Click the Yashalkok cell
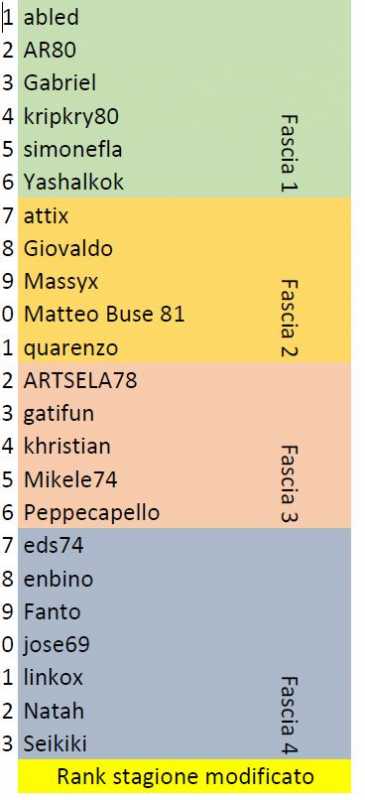The image size is (365, 800). [74, 182]
